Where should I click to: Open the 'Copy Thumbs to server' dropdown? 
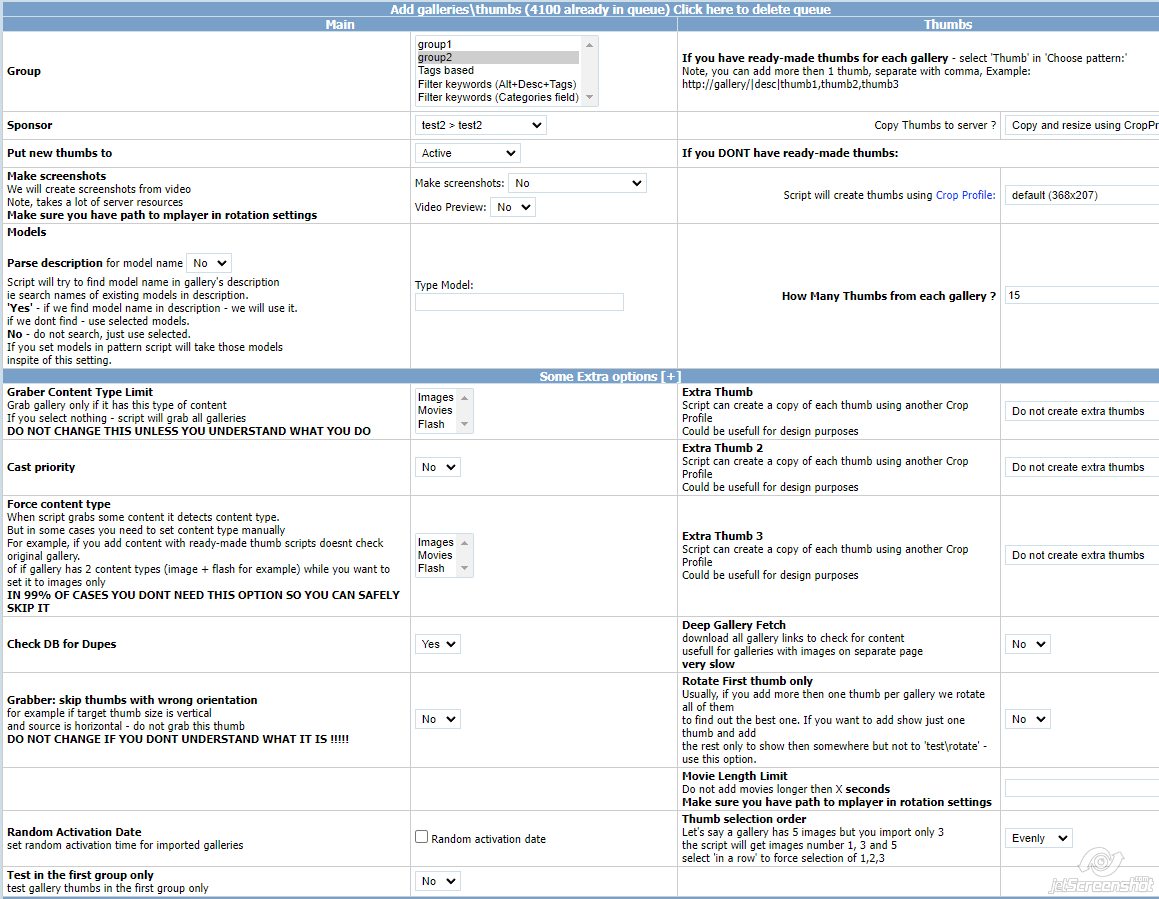point(1082,126)
